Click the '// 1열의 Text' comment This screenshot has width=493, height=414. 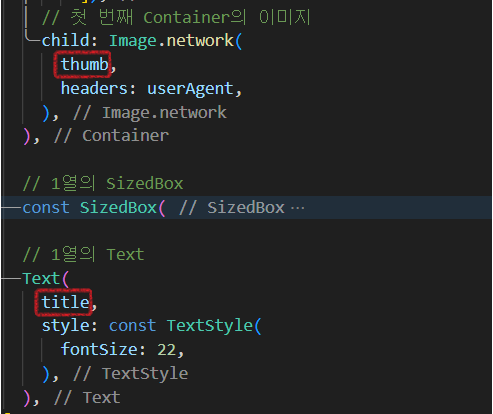click(84, 255)
